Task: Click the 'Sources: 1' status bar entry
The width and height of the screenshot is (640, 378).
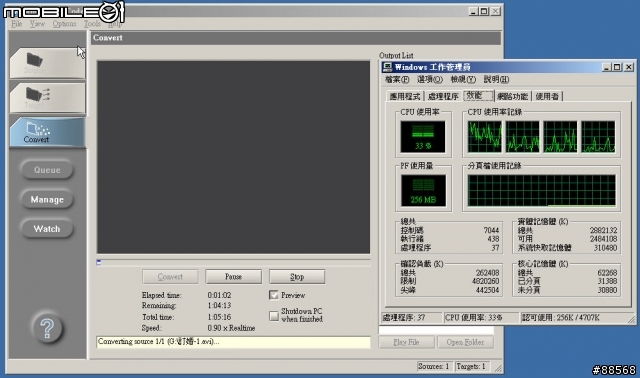Action: point(433,366)
